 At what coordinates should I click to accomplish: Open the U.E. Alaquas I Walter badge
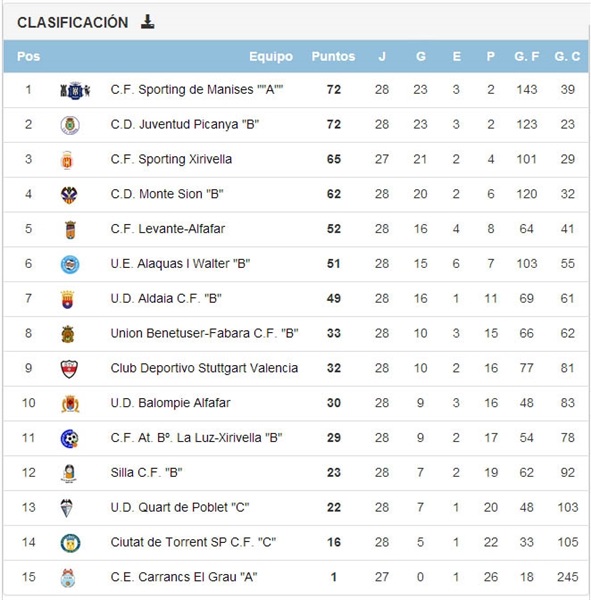click(x=70, y=264)
